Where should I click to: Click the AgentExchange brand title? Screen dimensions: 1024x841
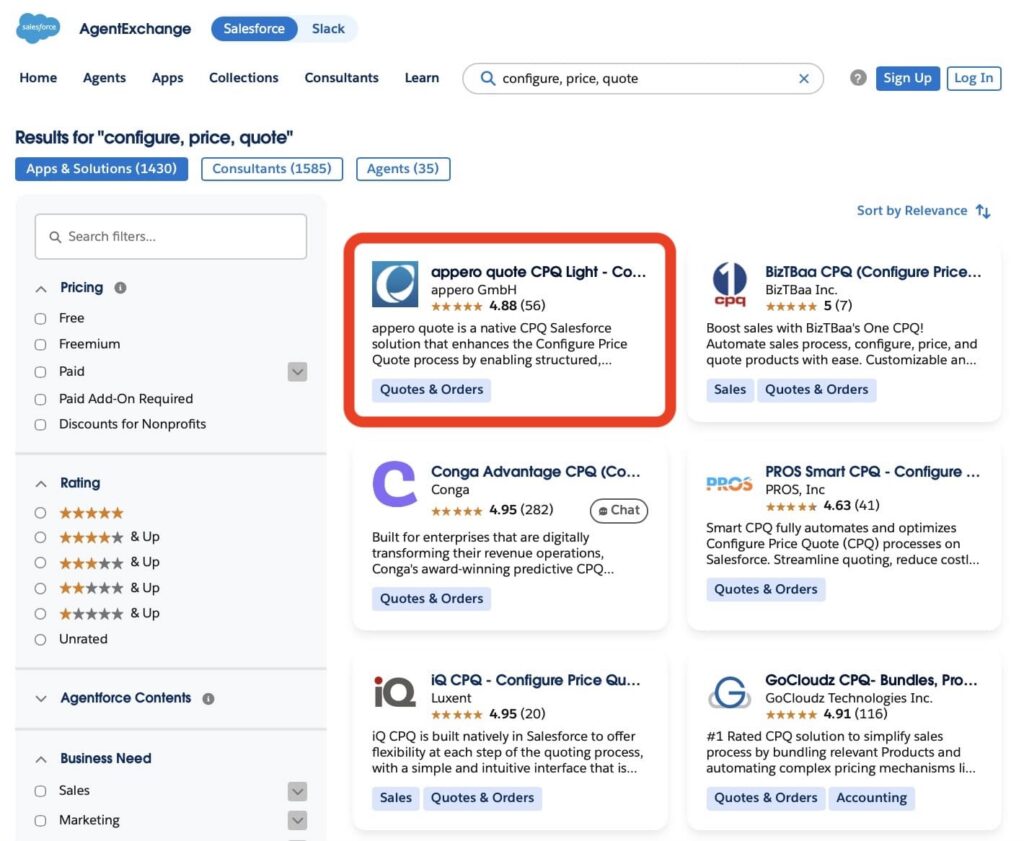click(x=135, y=29)
